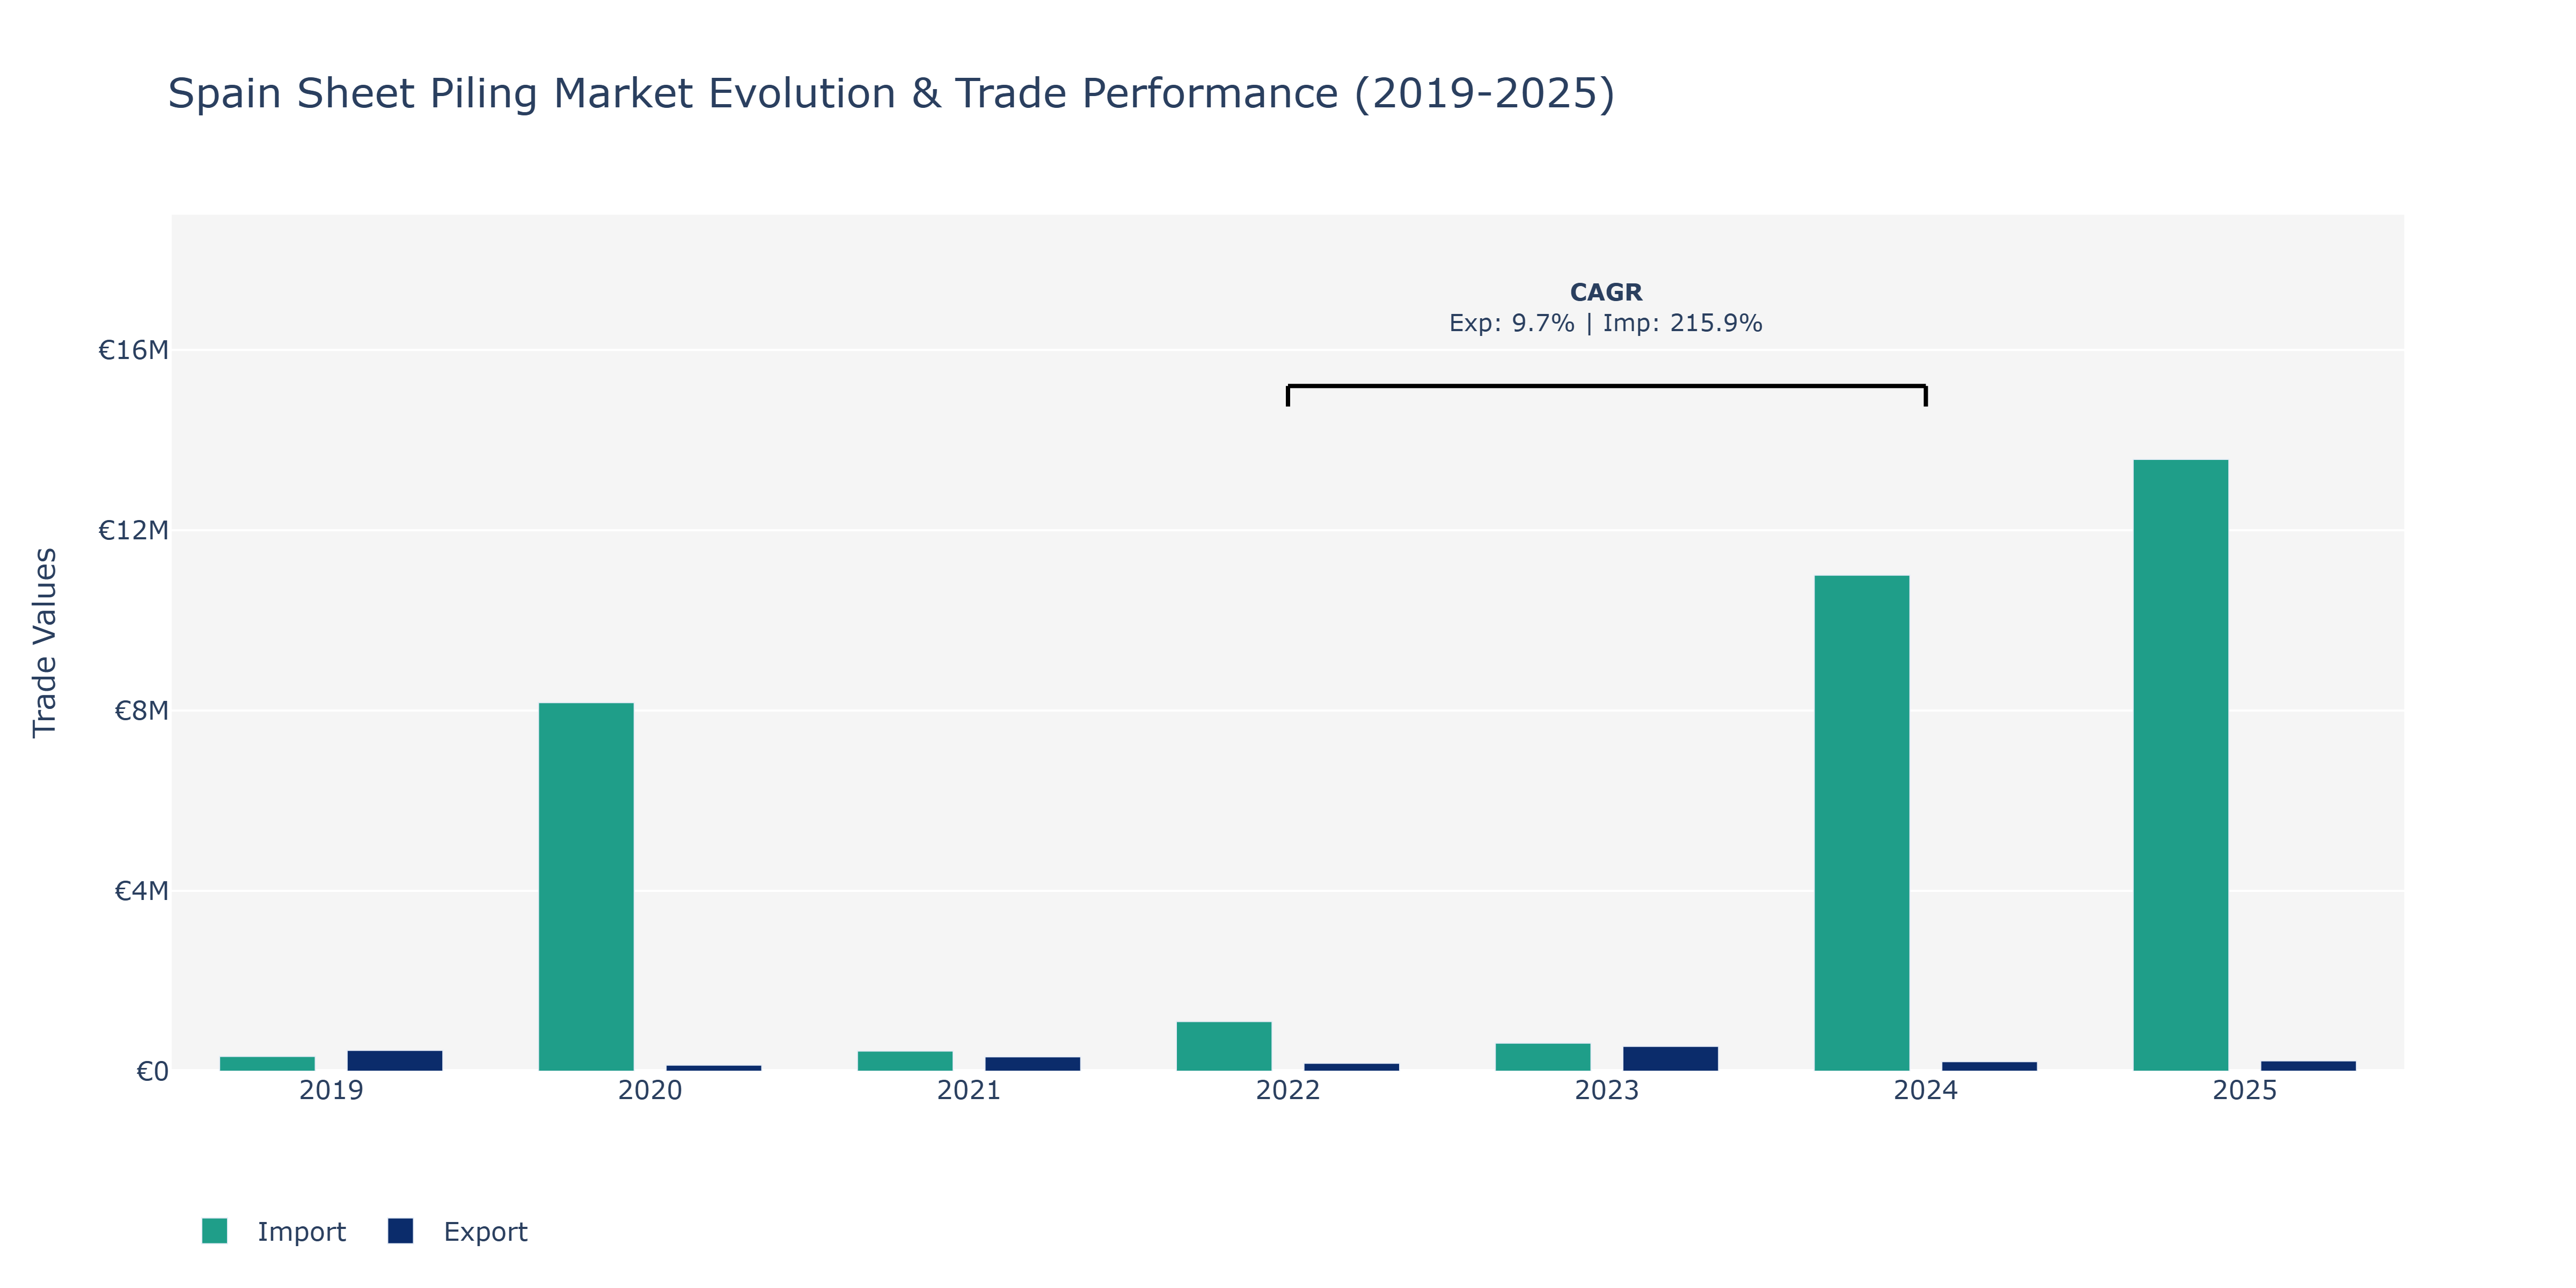Select the 2021 Export bar

click(1033, 1064)
